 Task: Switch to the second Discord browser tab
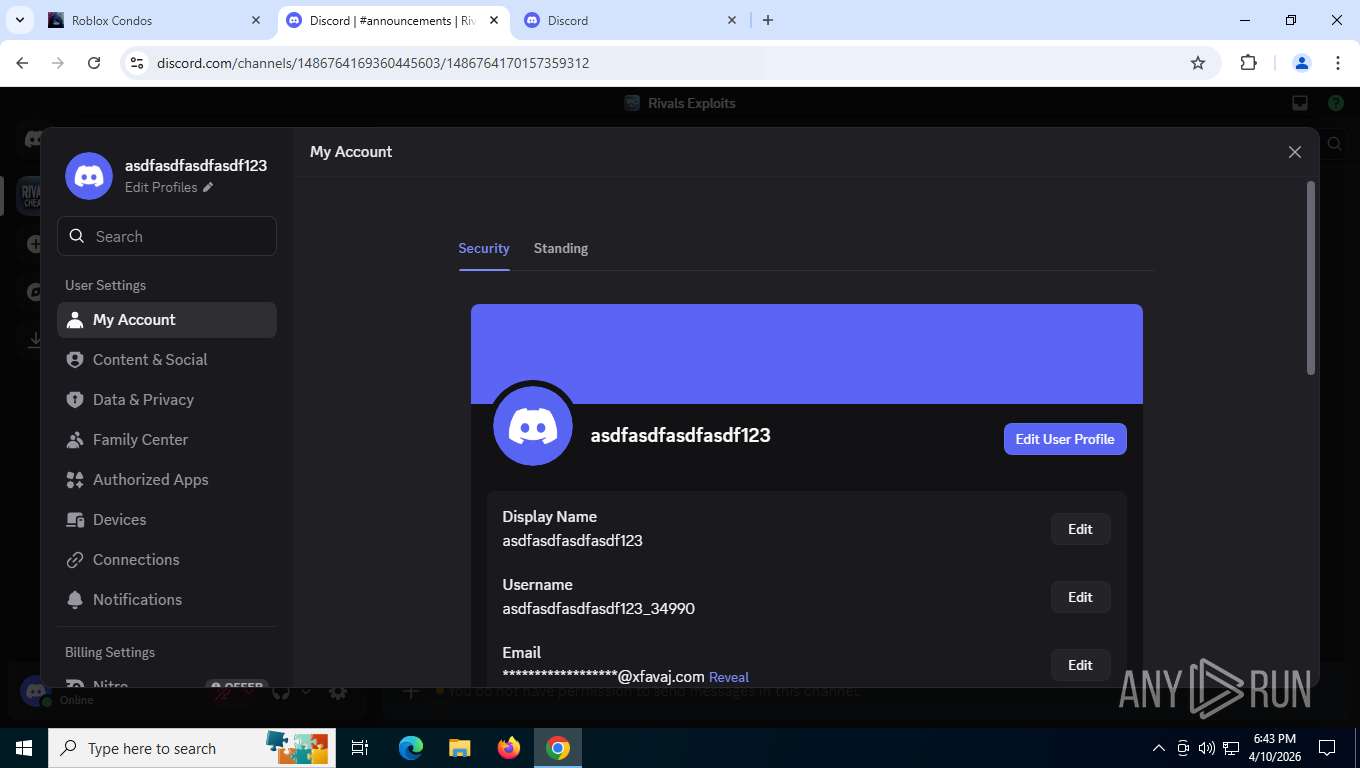click(630, 20)
